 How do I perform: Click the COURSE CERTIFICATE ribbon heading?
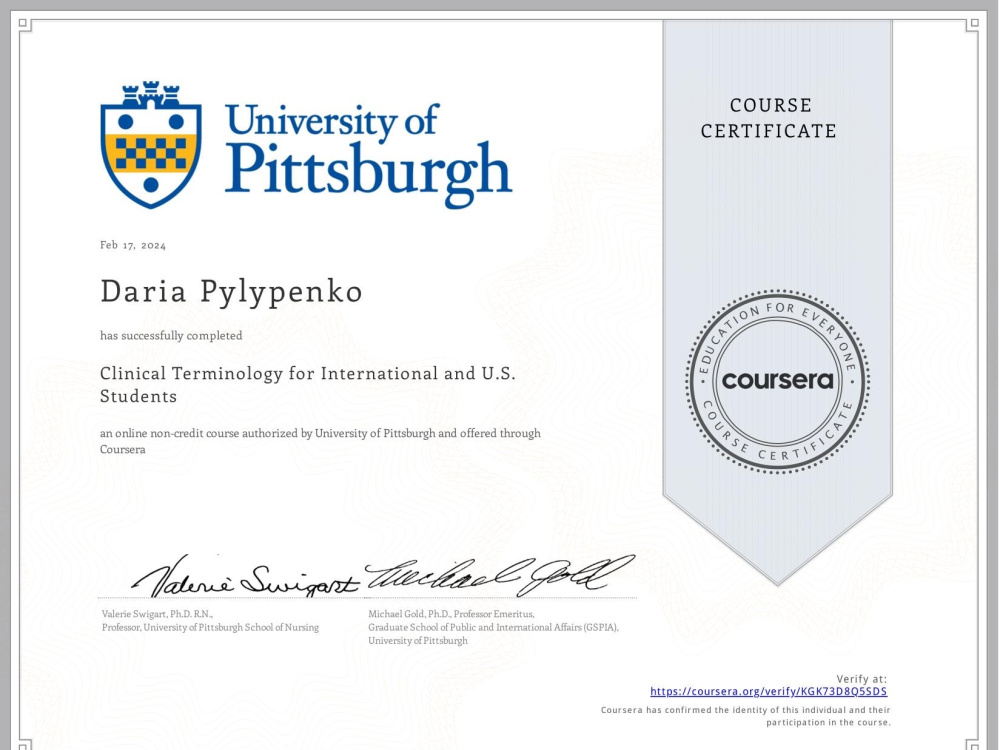[x=769, y=118]
